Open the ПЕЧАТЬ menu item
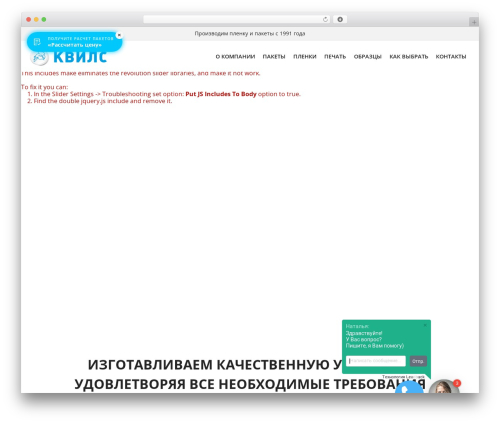 point(335,57)
